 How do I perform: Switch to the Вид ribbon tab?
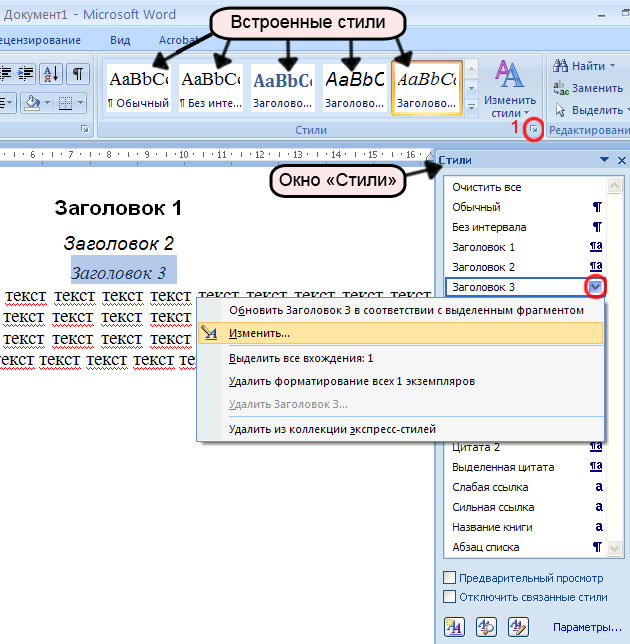[x=120, y=40]
